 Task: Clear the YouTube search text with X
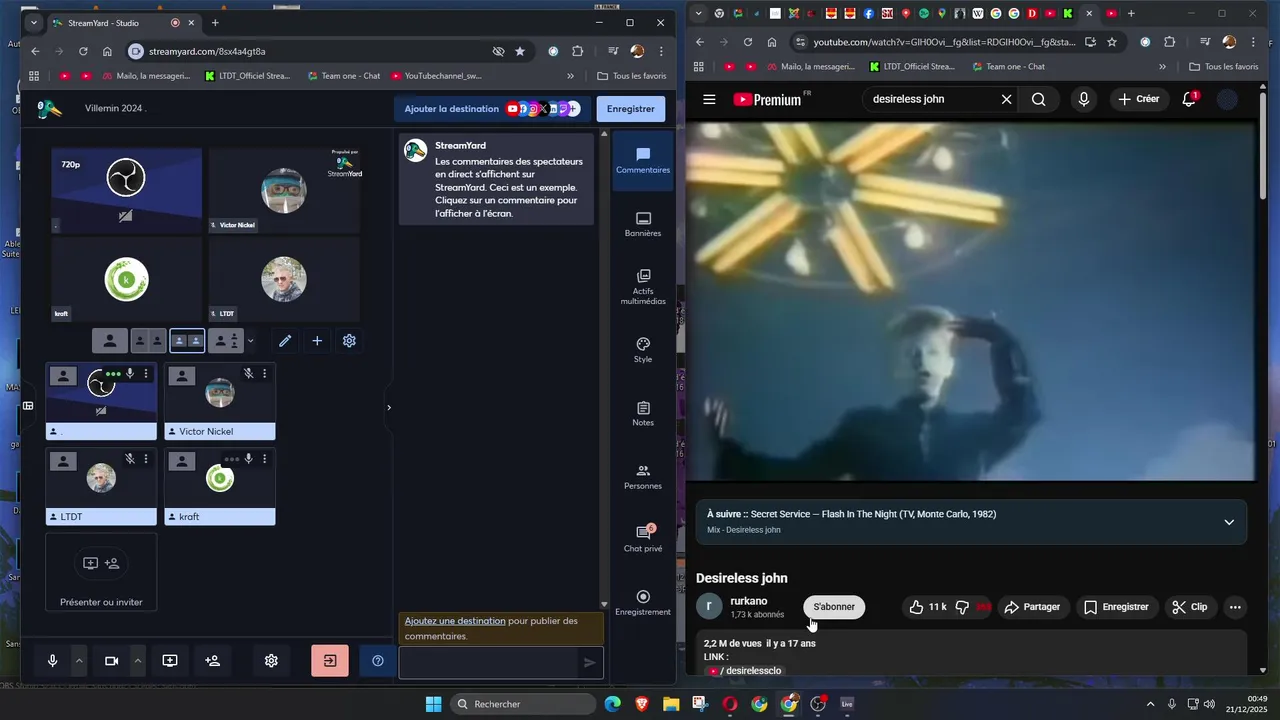coord(1007,99)
